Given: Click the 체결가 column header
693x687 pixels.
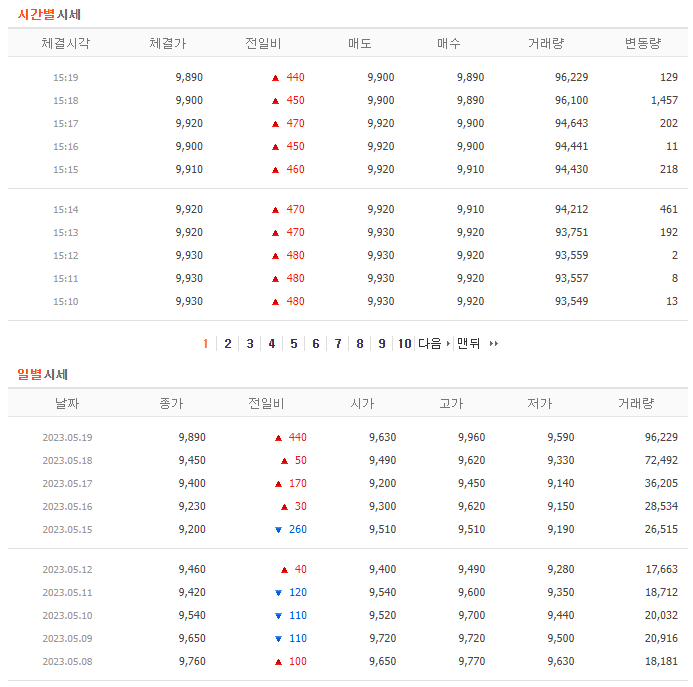Looking at the screenshot, I should [168, 43].
